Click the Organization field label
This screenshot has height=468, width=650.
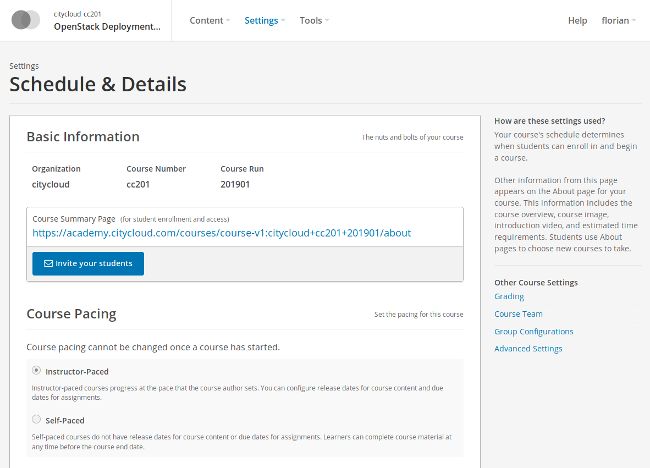tap(56, 169)
